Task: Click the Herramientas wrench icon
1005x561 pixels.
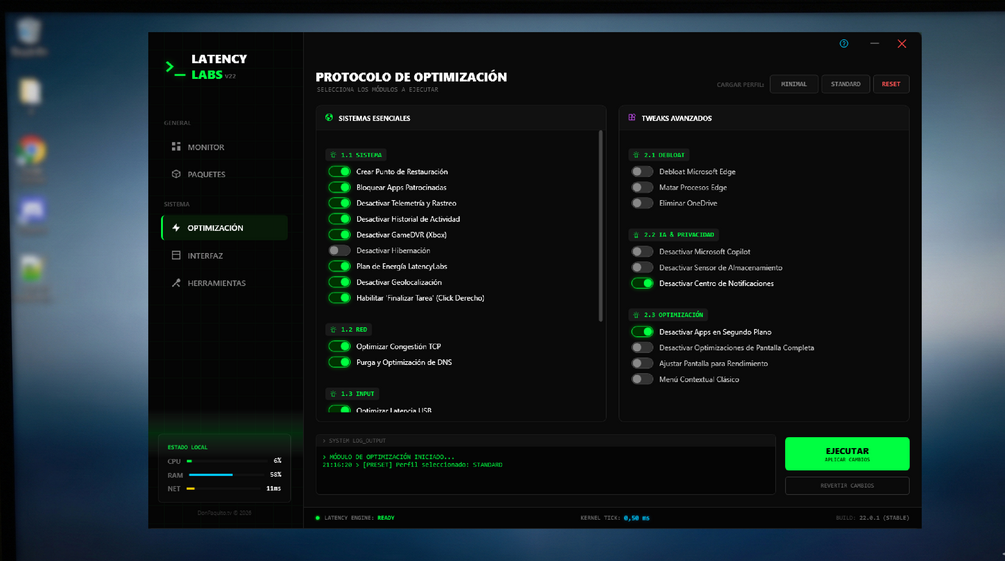Action: [176, 283]
